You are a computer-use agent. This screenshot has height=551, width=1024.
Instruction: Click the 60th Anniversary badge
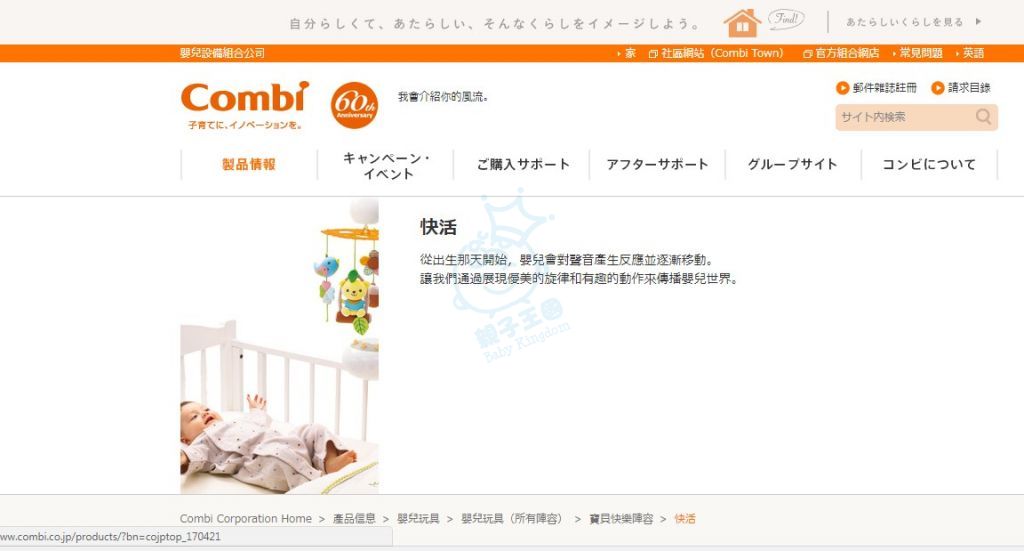[x=354, y=105]
